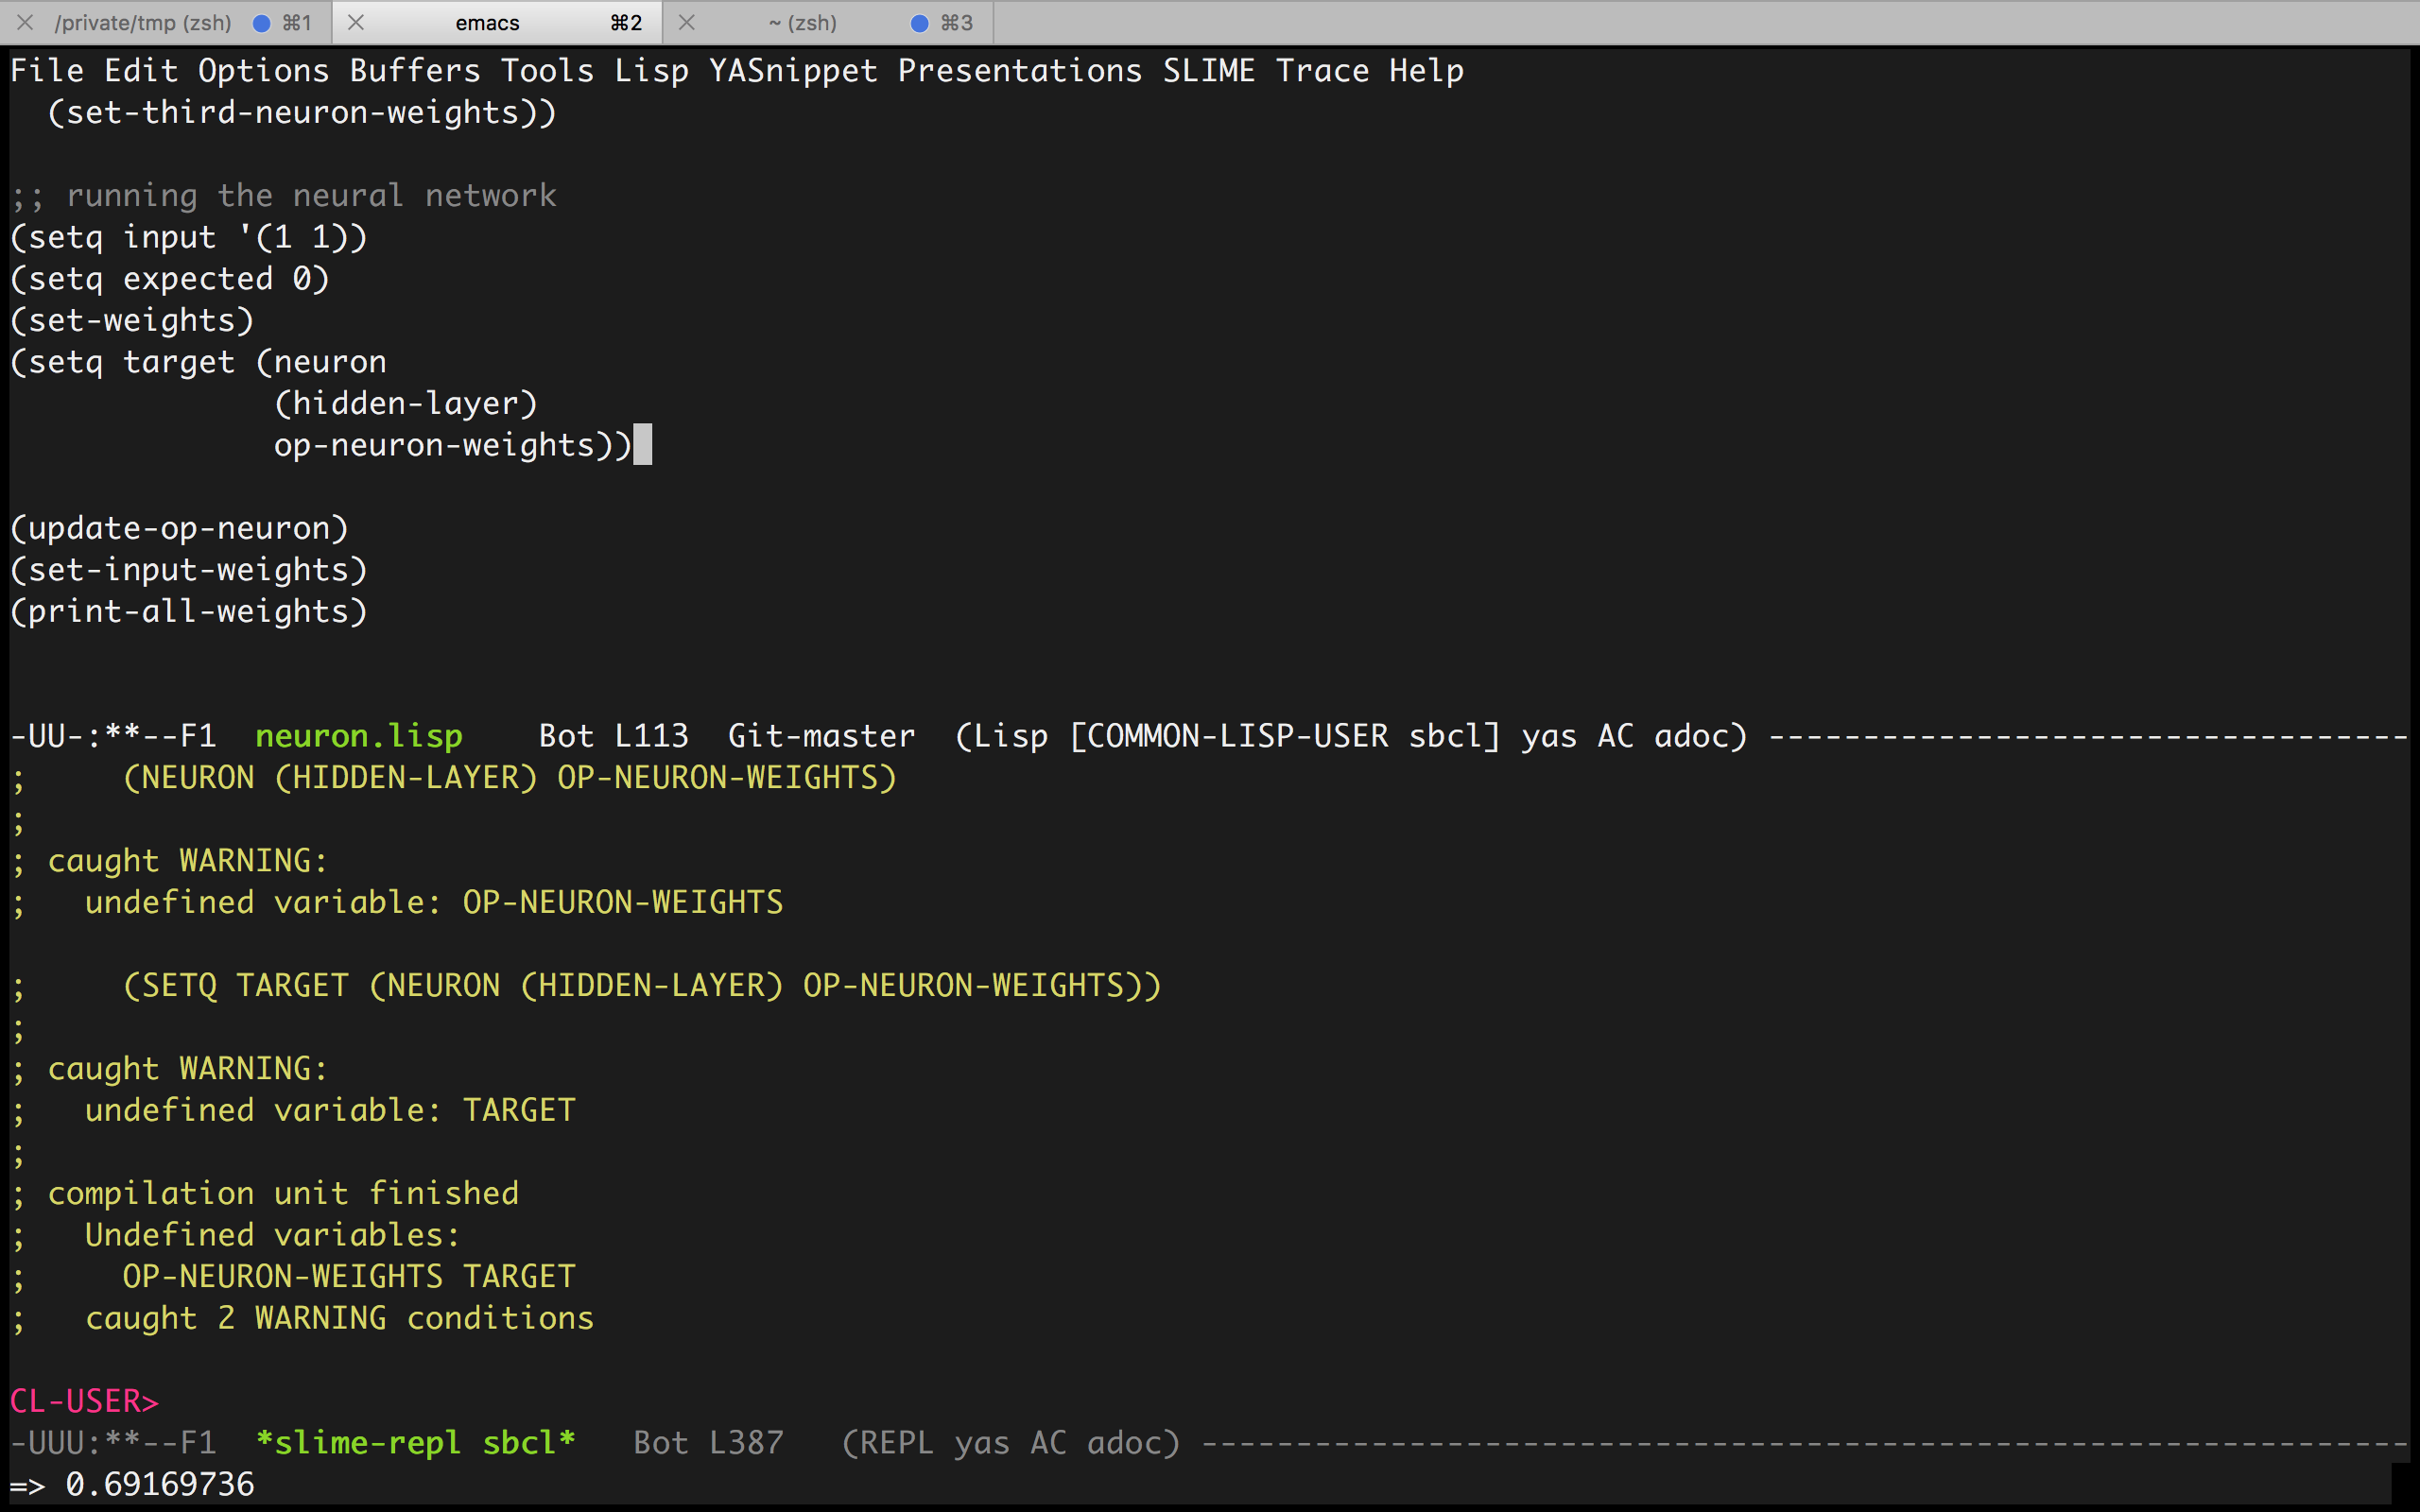The height and width of the screenshot is (1512, 2420).
Task: Click *slime-repl sbcl* buffer name in mode line
Action: pos(415,1442)
